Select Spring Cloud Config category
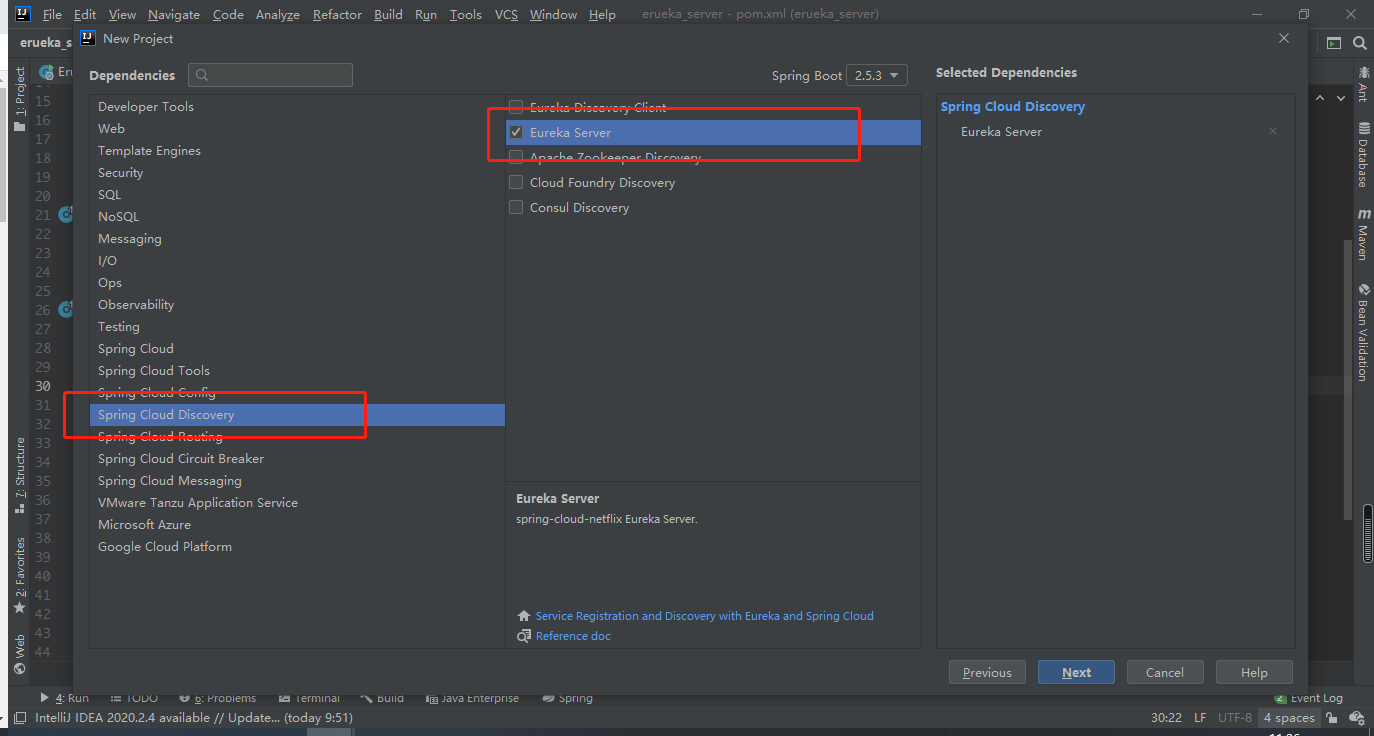 pyautogui.click(x=297, y=392)
